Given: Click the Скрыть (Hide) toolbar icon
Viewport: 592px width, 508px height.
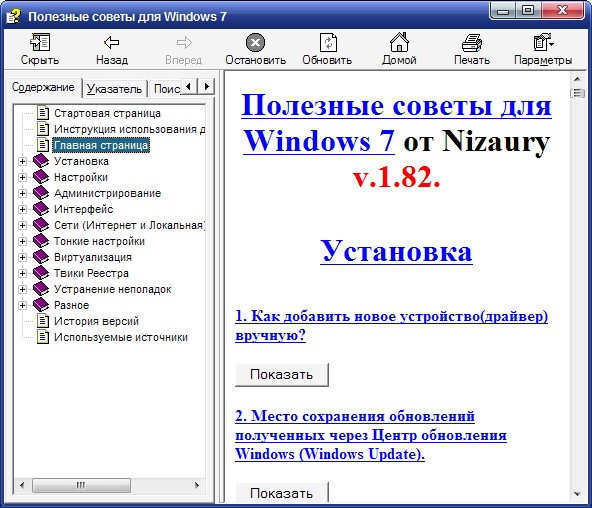Looking at the screenshot, I should tap(40, 42).
